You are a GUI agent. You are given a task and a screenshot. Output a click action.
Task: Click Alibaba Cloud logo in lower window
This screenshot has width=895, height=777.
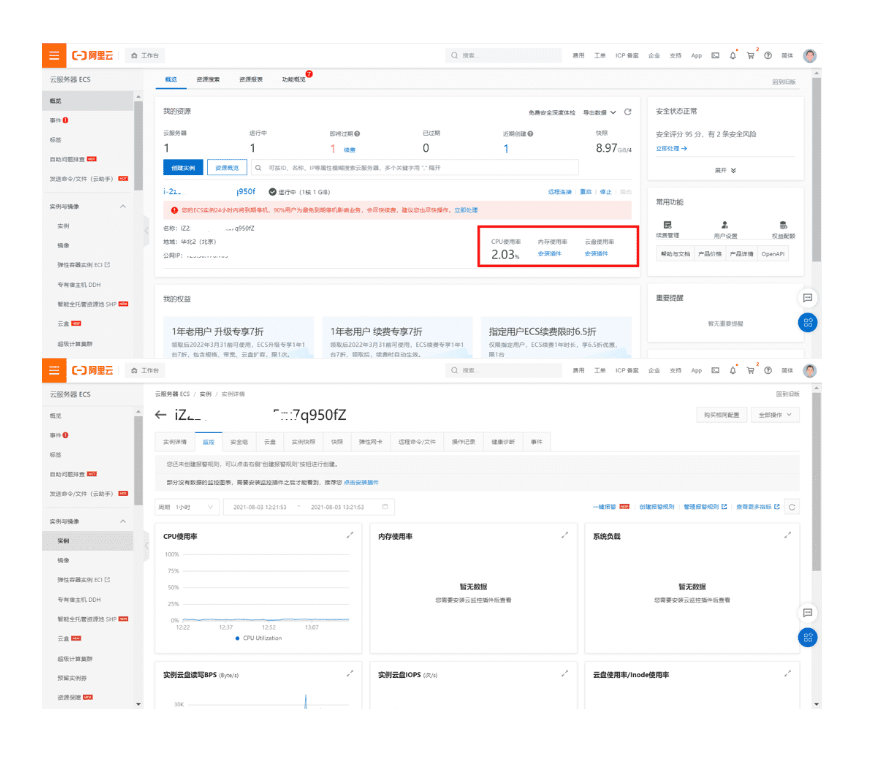[x=92, y=371]
